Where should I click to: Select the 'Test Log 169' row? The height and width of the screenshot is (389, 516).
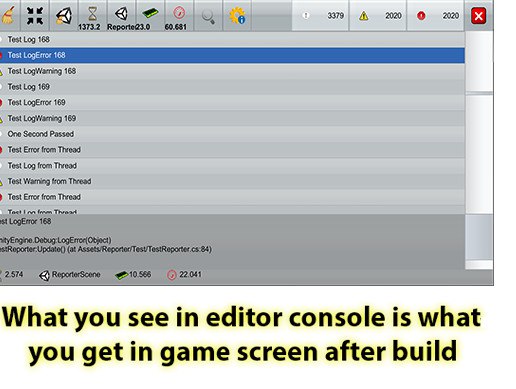point(232,87)
